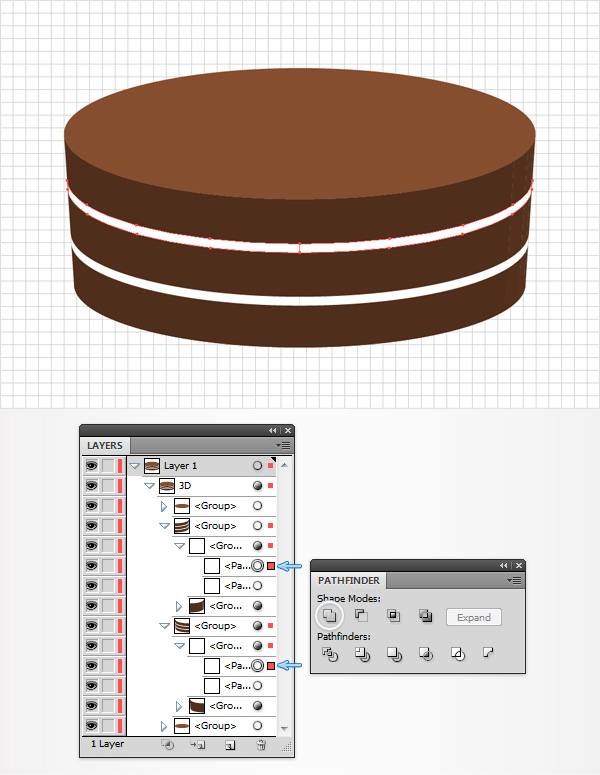Collapse the Layers panel with double arrows
Image resolution: width=600 pixels, height=775 pixels.
click(272, 431)
